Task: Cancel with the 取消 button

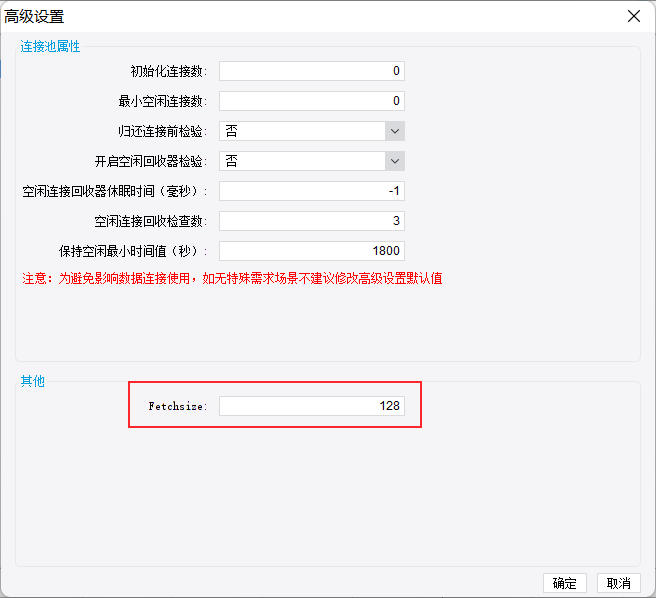Action: click(618, 583)
